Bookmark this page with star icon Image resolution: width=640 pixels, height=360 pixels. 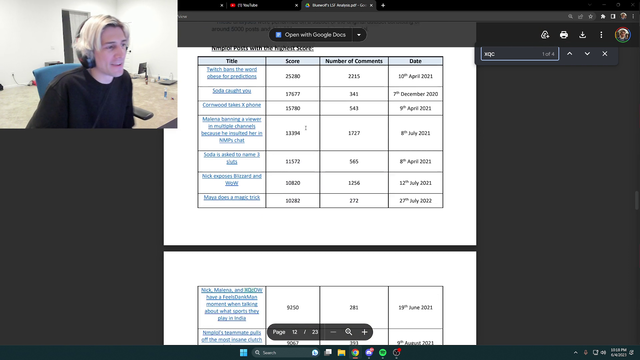(591, 16)
